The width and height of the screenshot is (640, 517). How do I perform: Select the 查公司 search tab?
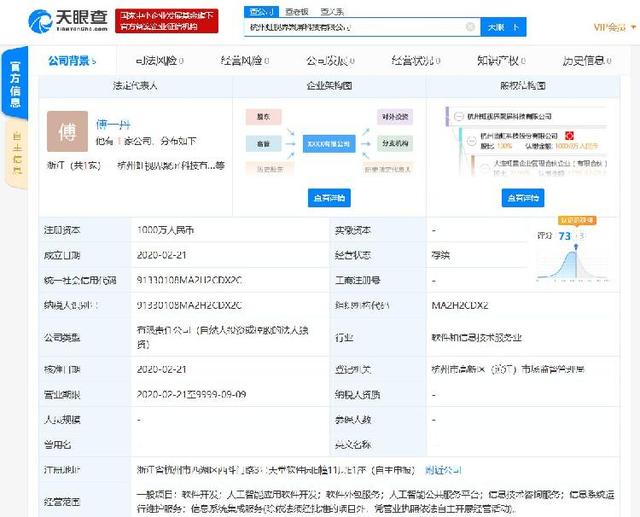(261, 11)
